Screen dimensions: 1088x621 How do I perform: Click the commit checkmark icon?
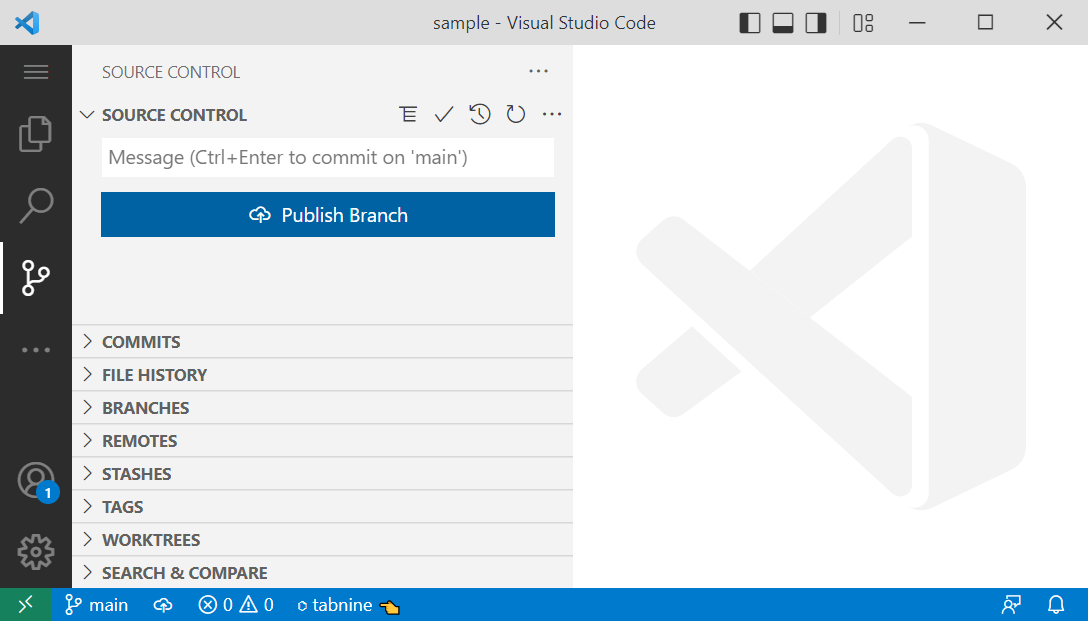444,115
